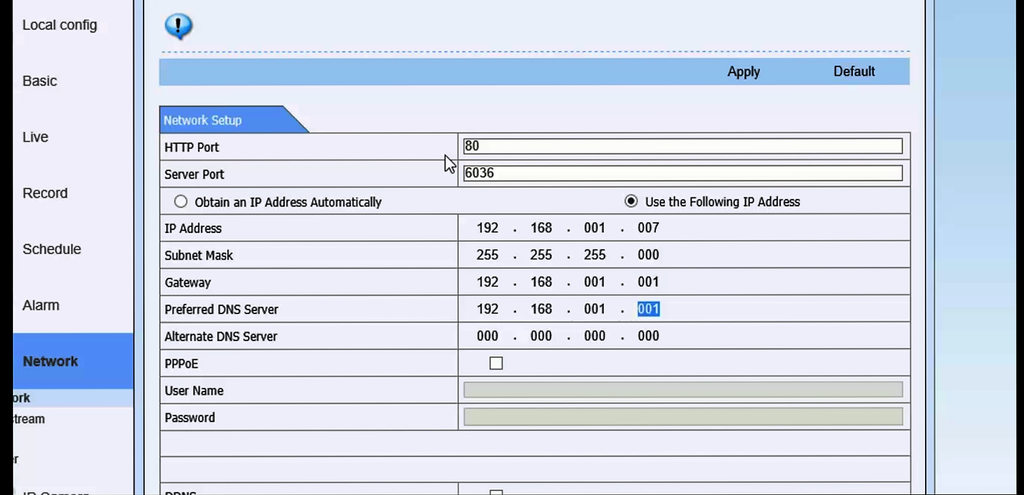
Task: Select Obtain an IP Address Automatically
Action: 181,202
